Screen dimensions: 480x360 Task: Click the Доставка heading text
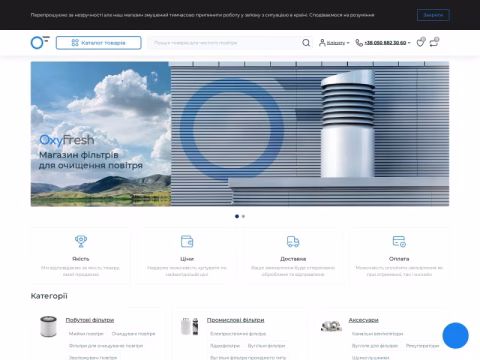point(293,259)
